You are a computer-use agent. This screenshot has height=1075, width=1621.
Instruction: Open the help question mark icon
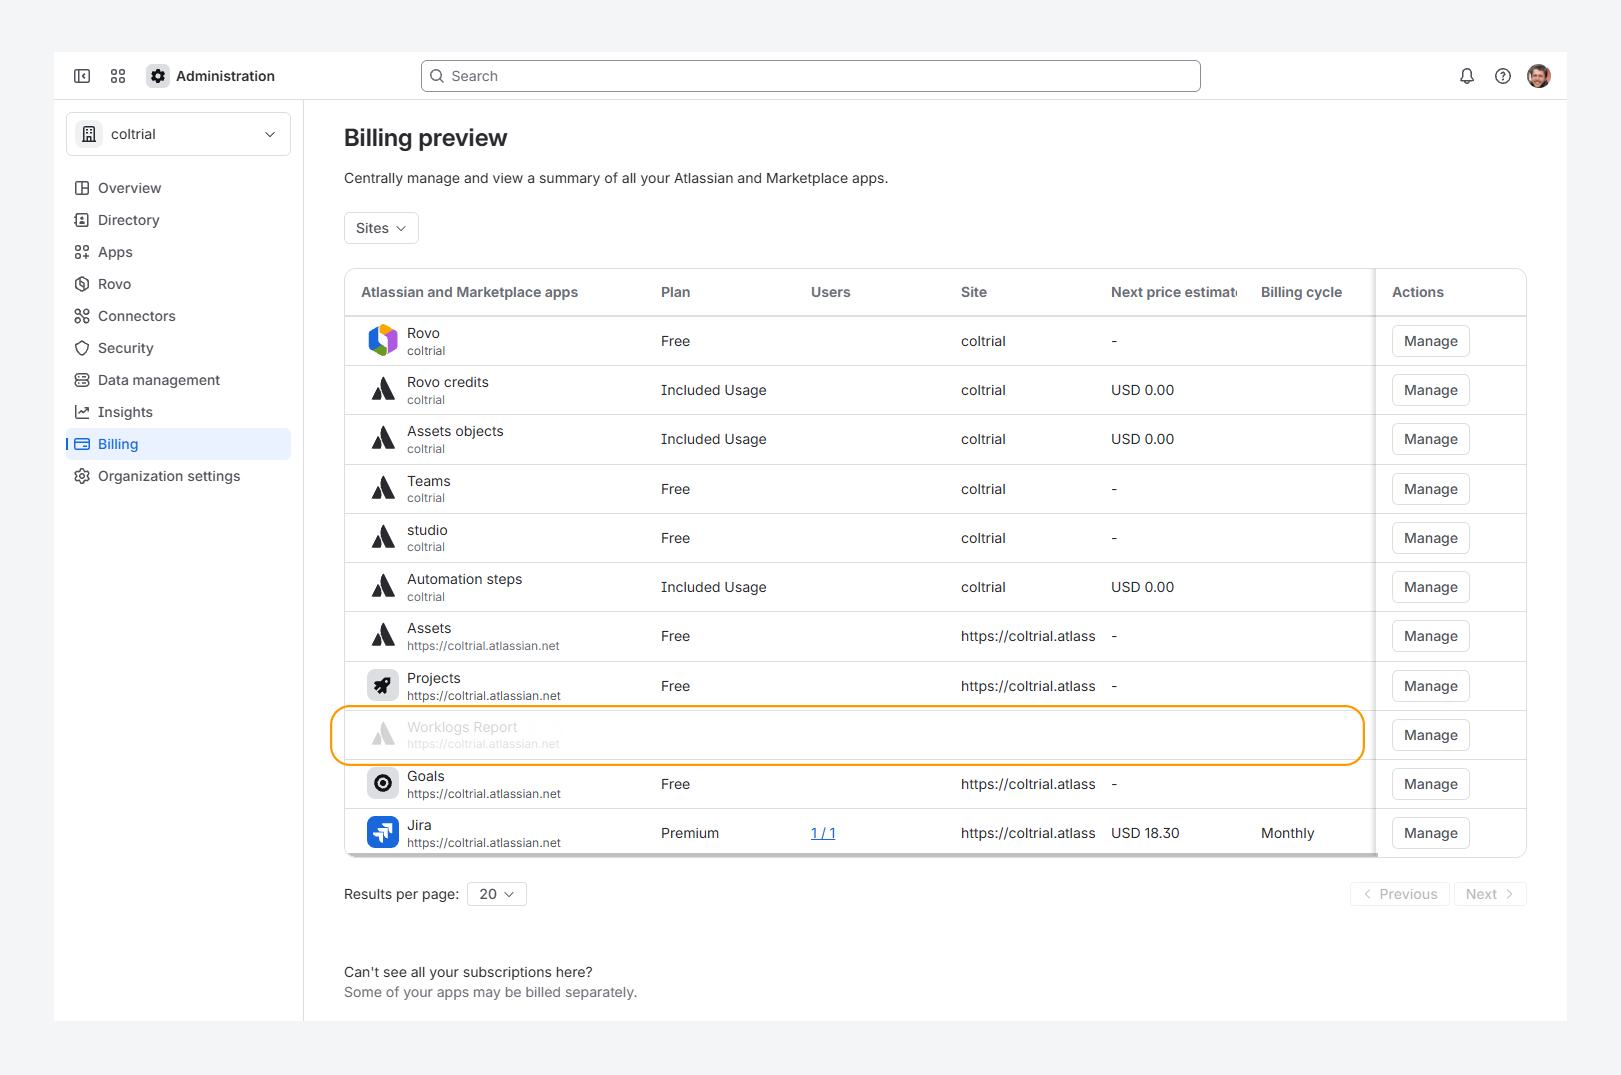(x=1503, y=76)
